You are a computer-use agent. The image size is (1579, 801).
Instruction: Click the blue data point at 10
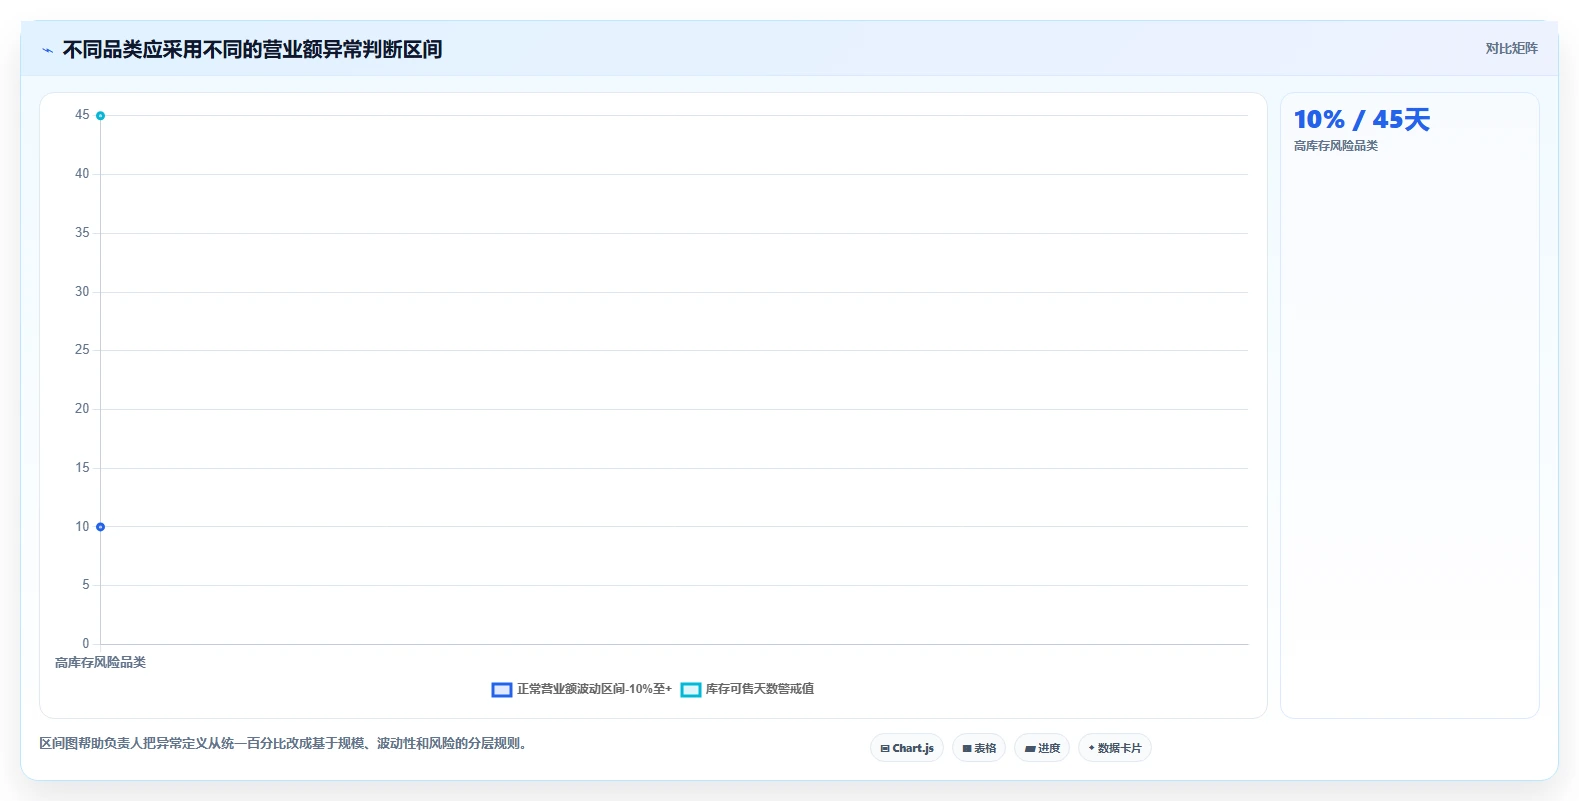tap(100, 527)
